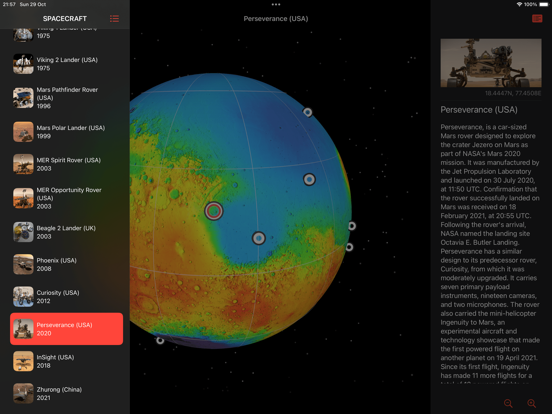Select the highlighted Perseverance (USA) 2020 row
This screenshot has height=414, width=552.
click(x=67, y=329)
